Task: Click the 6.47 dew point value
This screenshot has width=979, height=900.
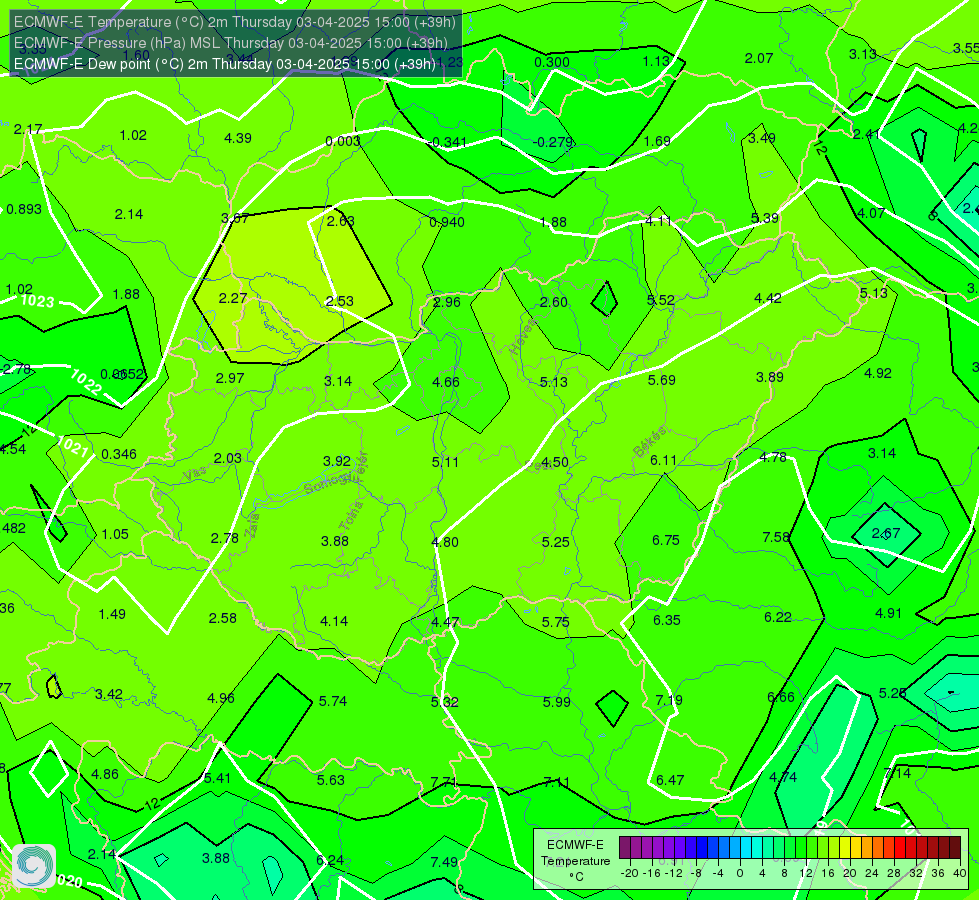Action: pyautogui.click(x=670, y=780)
